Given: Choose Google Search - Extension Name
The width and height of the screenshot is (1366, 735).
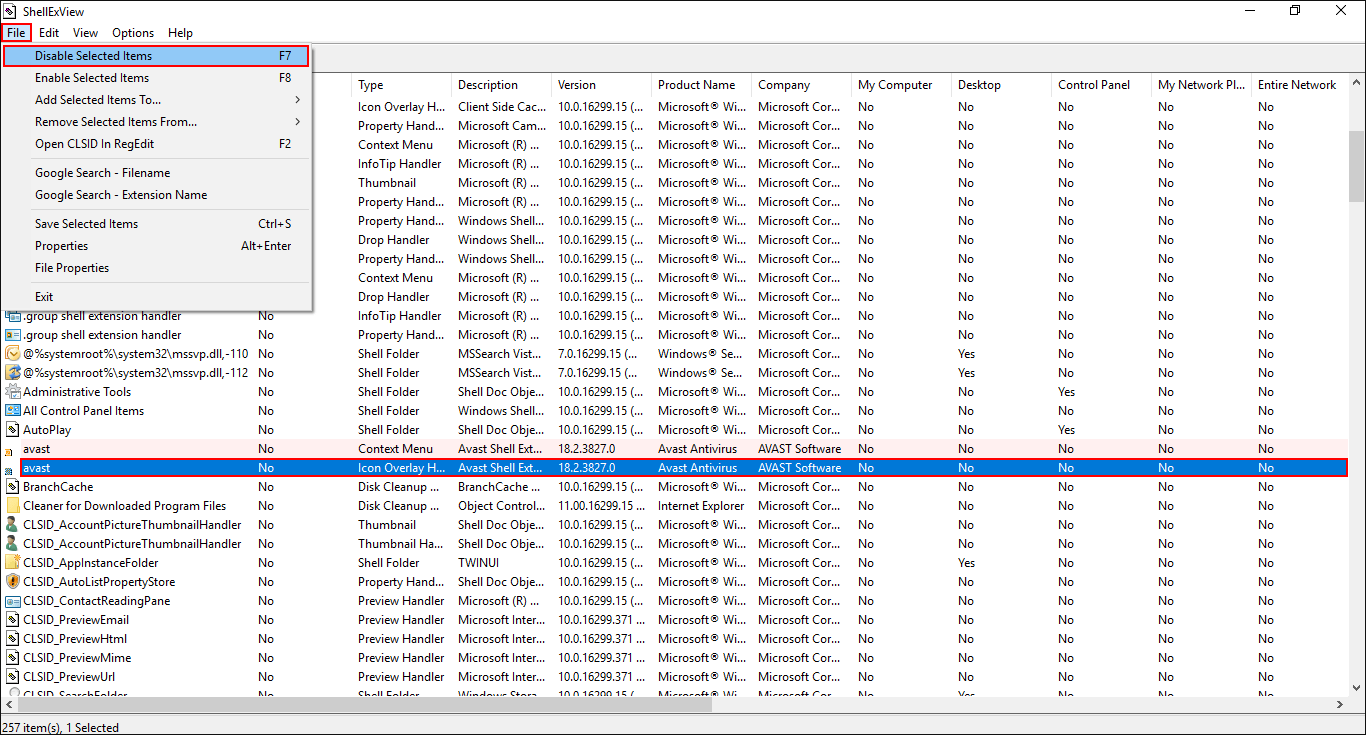Looking at the screenshot, I should point(156,195).
